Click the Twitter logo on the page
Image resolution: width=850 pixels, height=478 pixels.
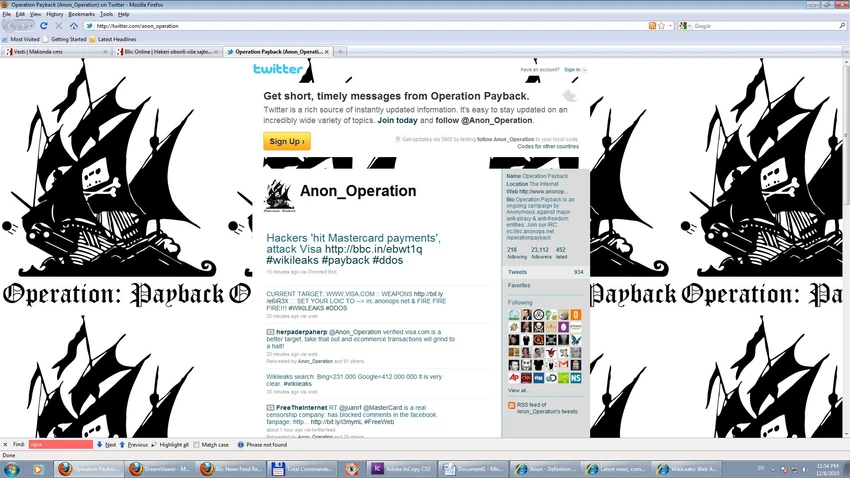[278, 69]
